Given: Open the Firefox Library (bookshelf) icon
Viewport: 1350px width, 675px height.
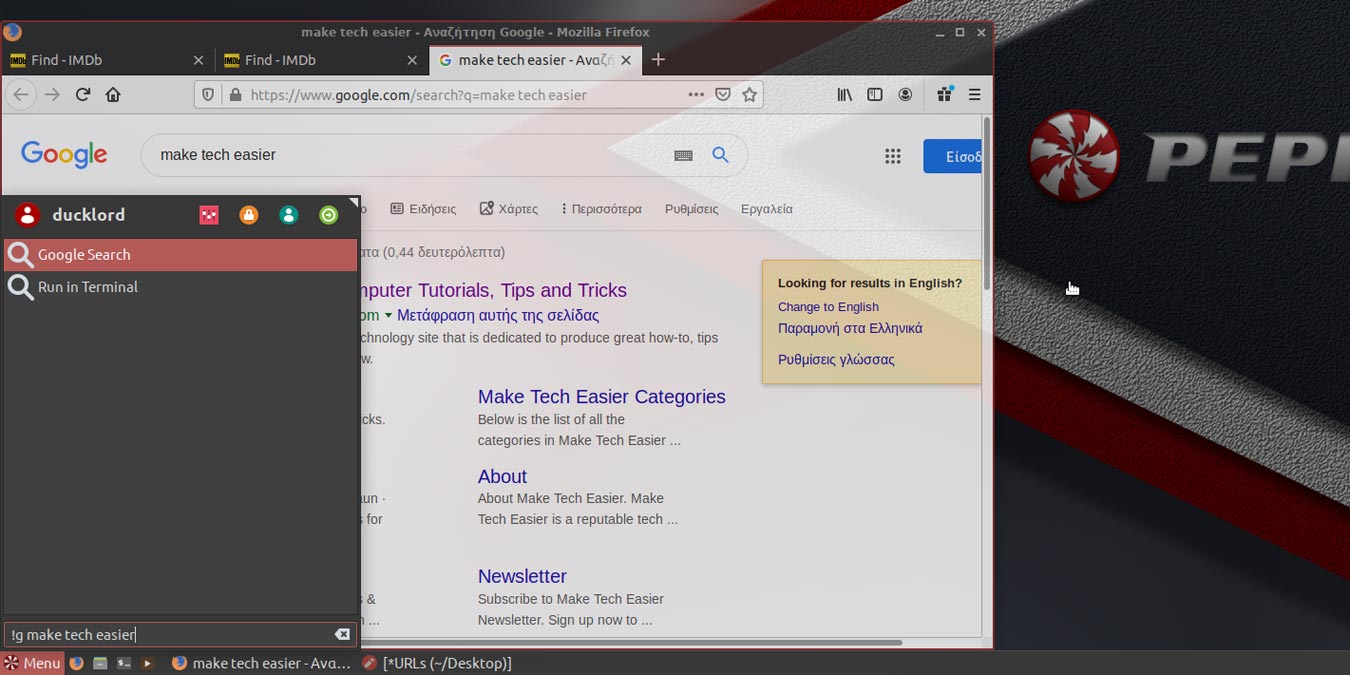Looking at the screenshot, I should 844,94.
